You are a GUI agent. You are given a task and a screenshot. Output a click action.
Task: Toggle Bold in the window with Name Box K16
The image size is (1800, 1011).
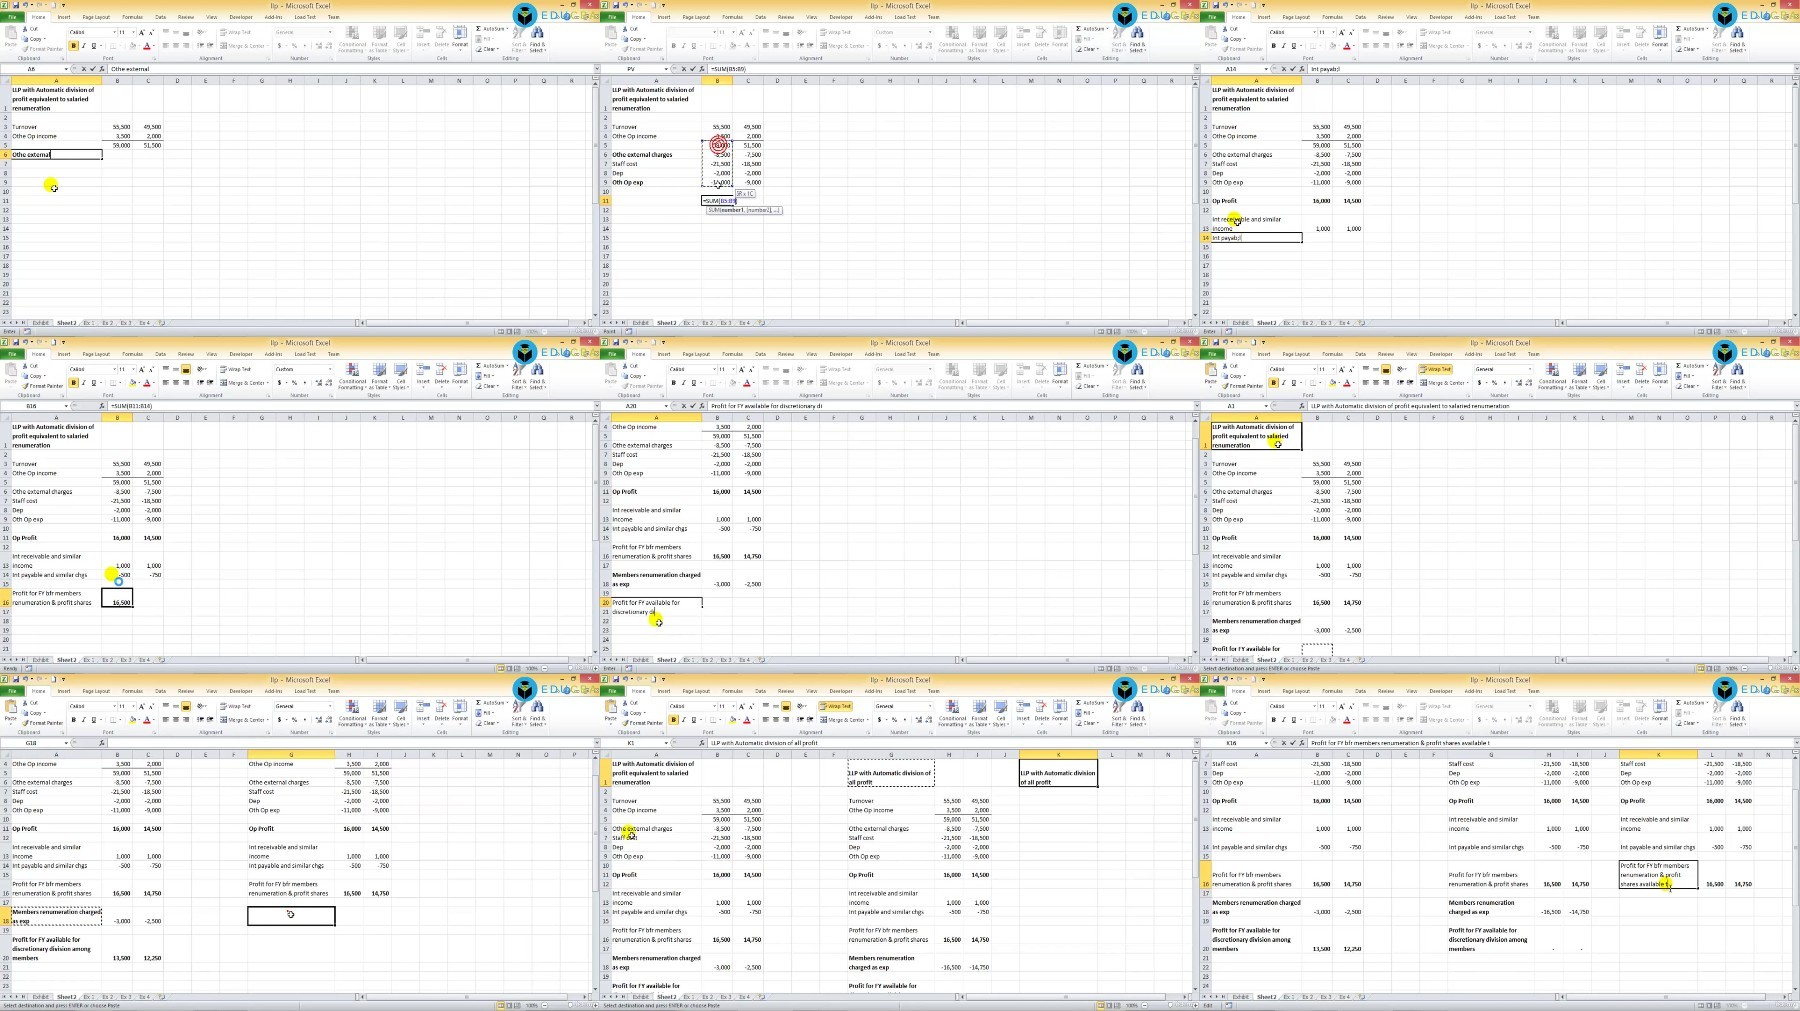coord(1273,720)
